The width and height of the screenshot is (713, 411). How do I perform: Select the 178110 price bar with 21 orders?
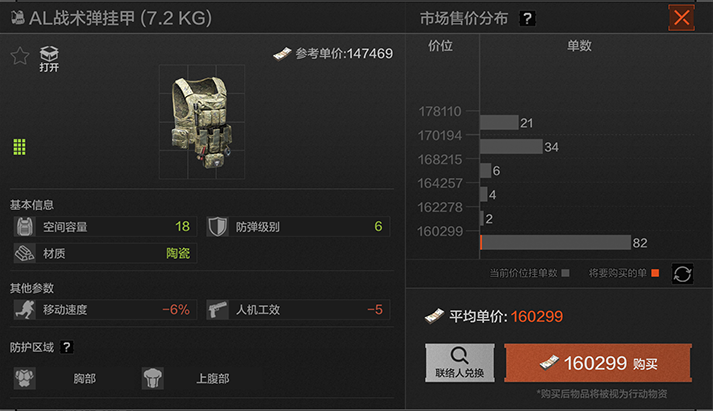click(x=499, y=122)
